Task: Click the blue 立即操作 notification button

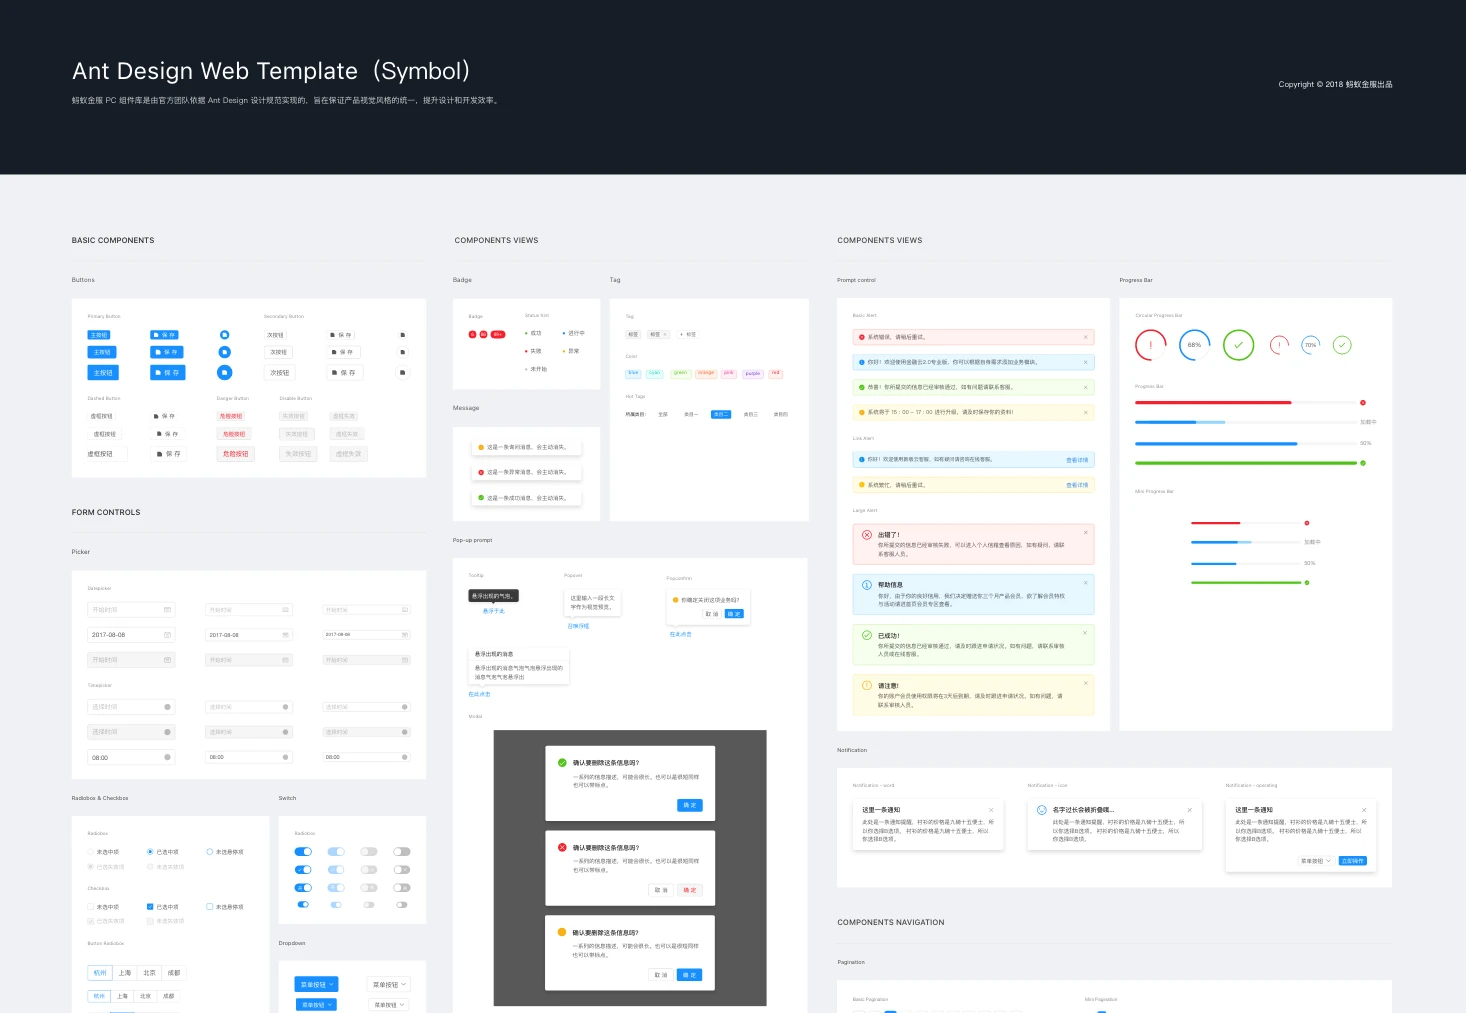Action: 1352,861
